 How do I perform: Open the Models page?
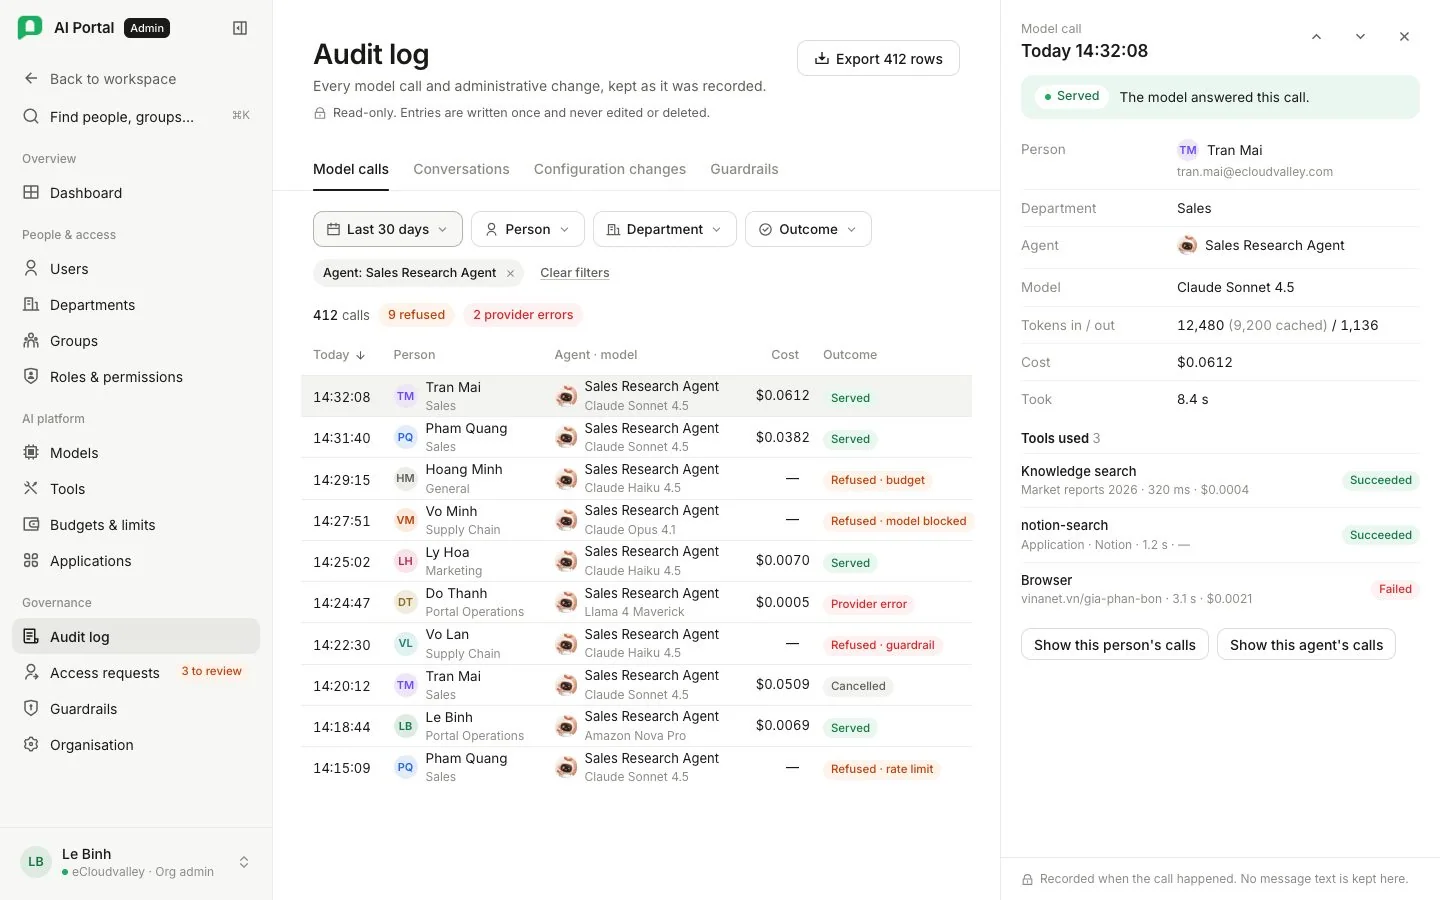coord(136,452)
